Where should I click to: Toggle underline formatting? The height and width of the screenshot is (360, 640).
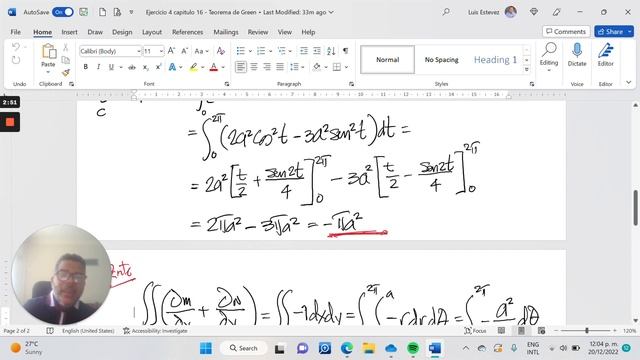(x=111, y=67)
